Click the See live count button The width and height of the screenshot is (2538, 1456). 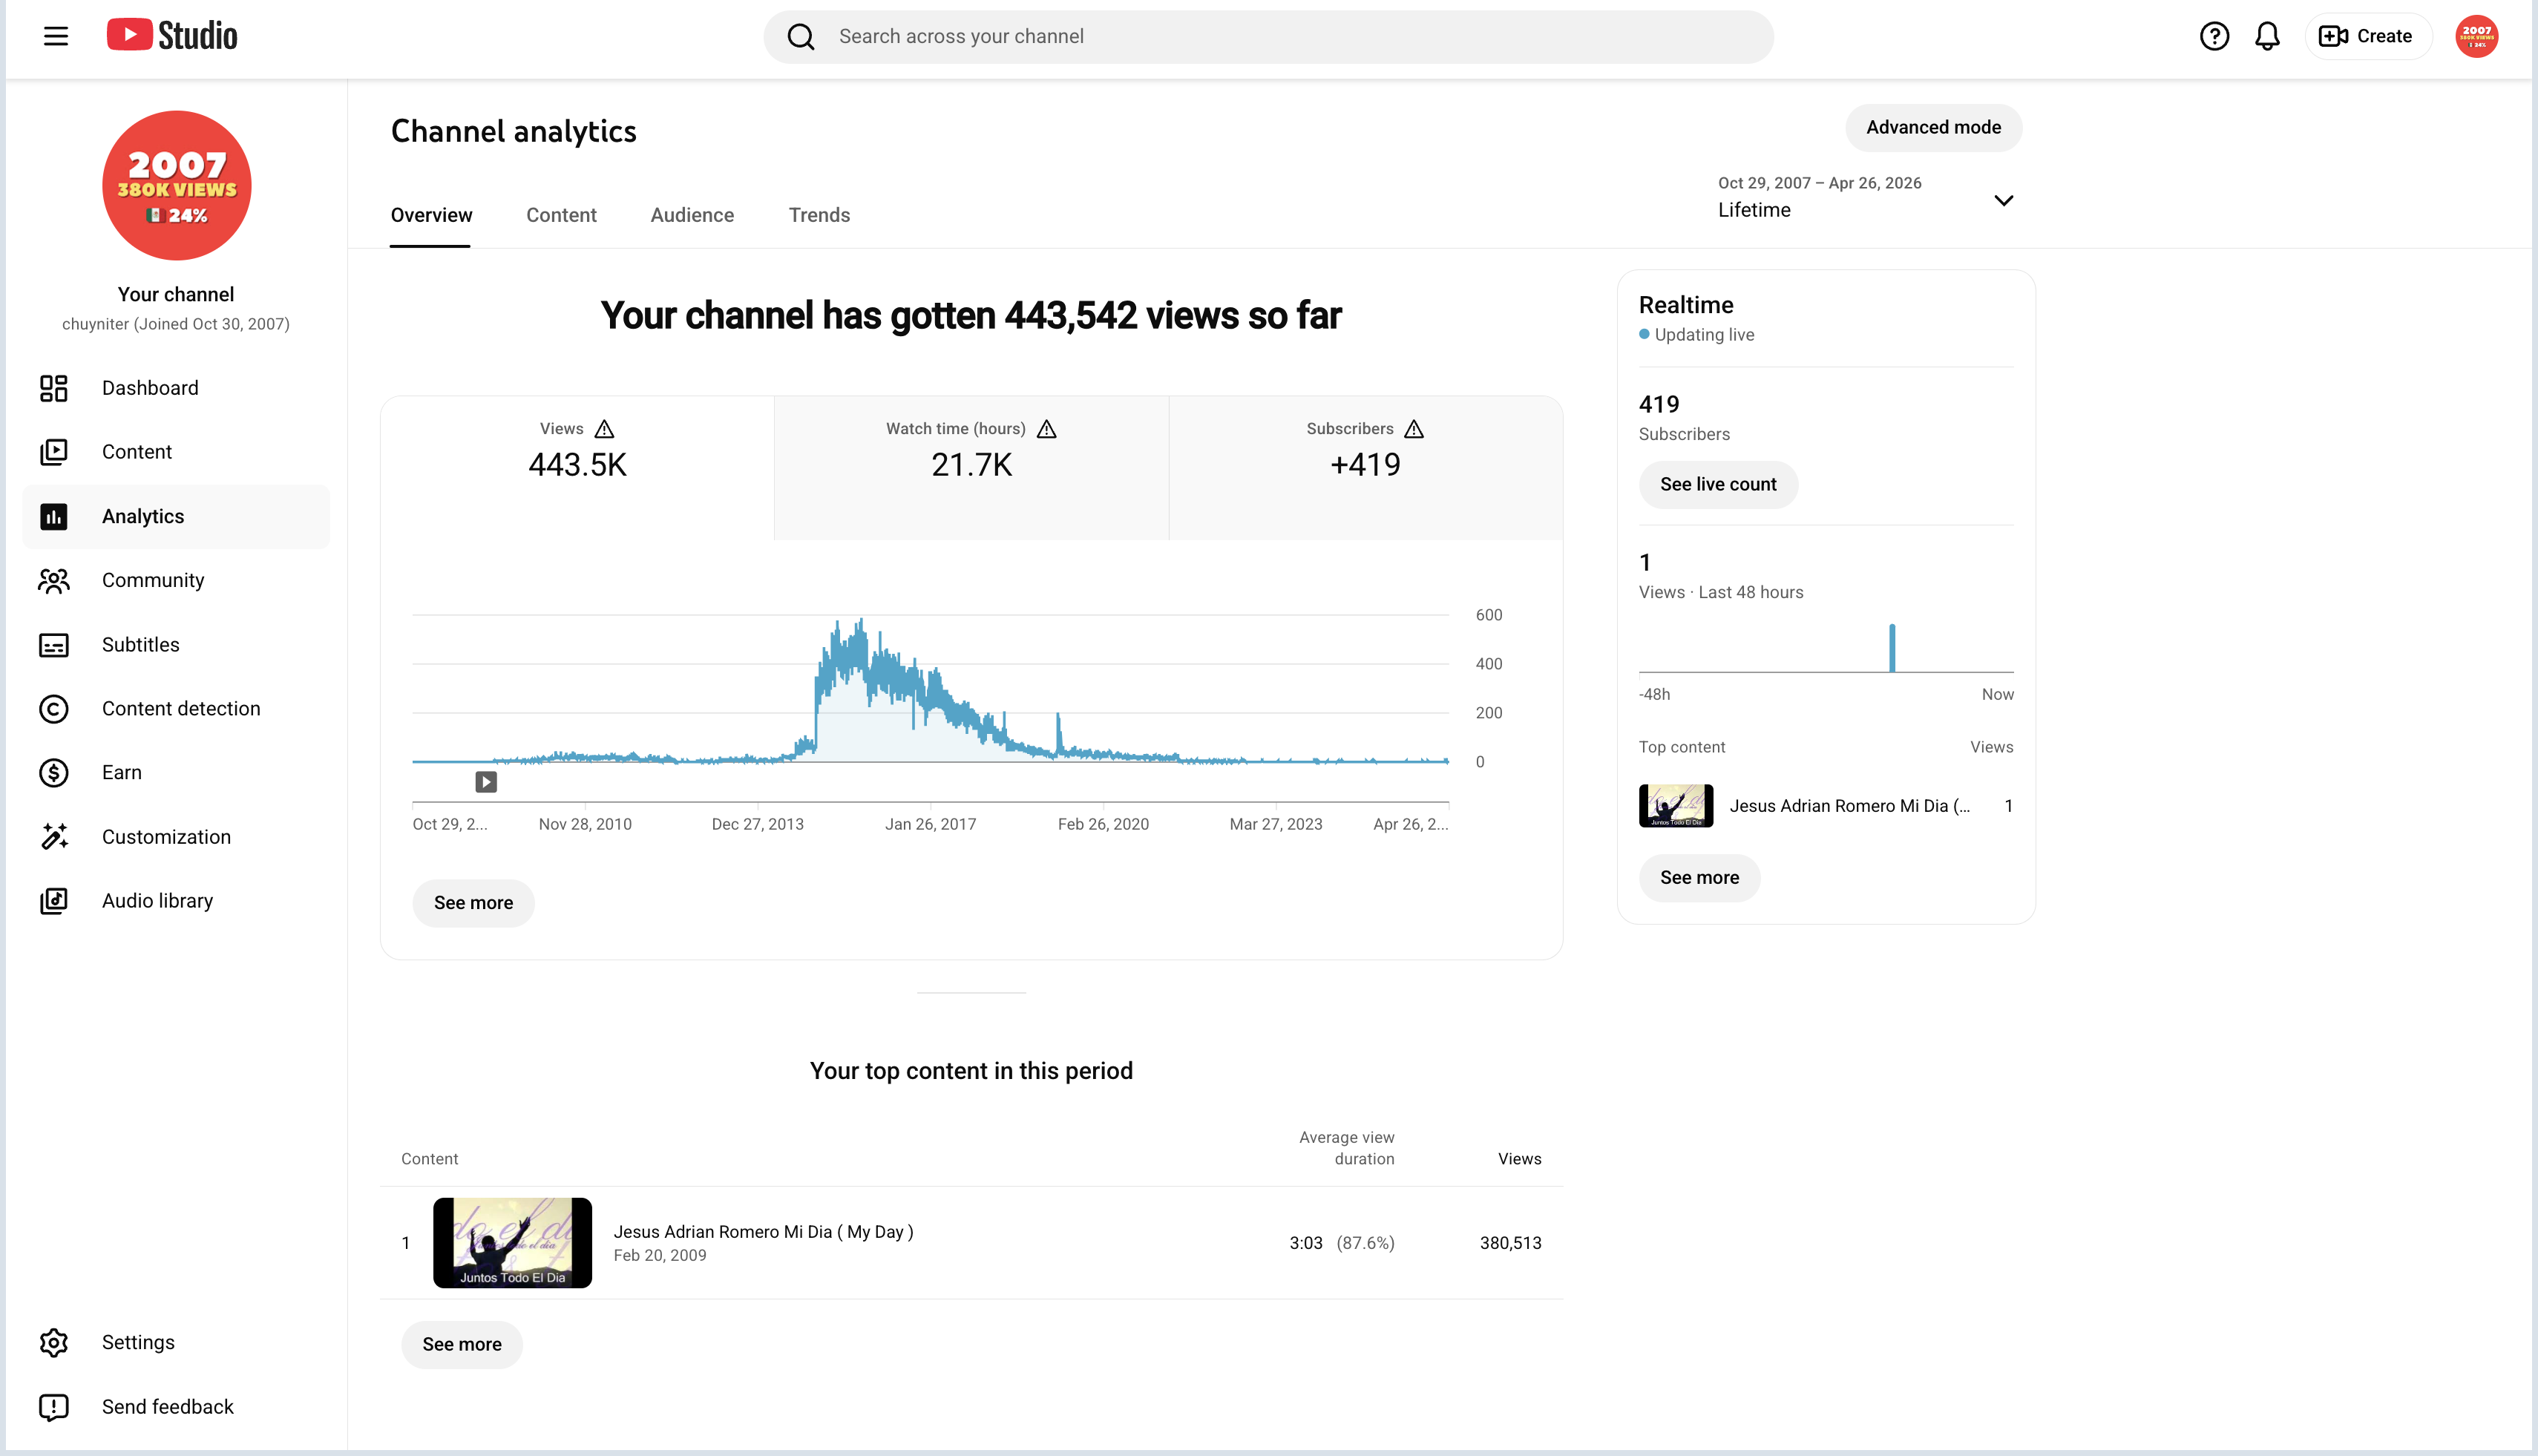click(1718, 485)
